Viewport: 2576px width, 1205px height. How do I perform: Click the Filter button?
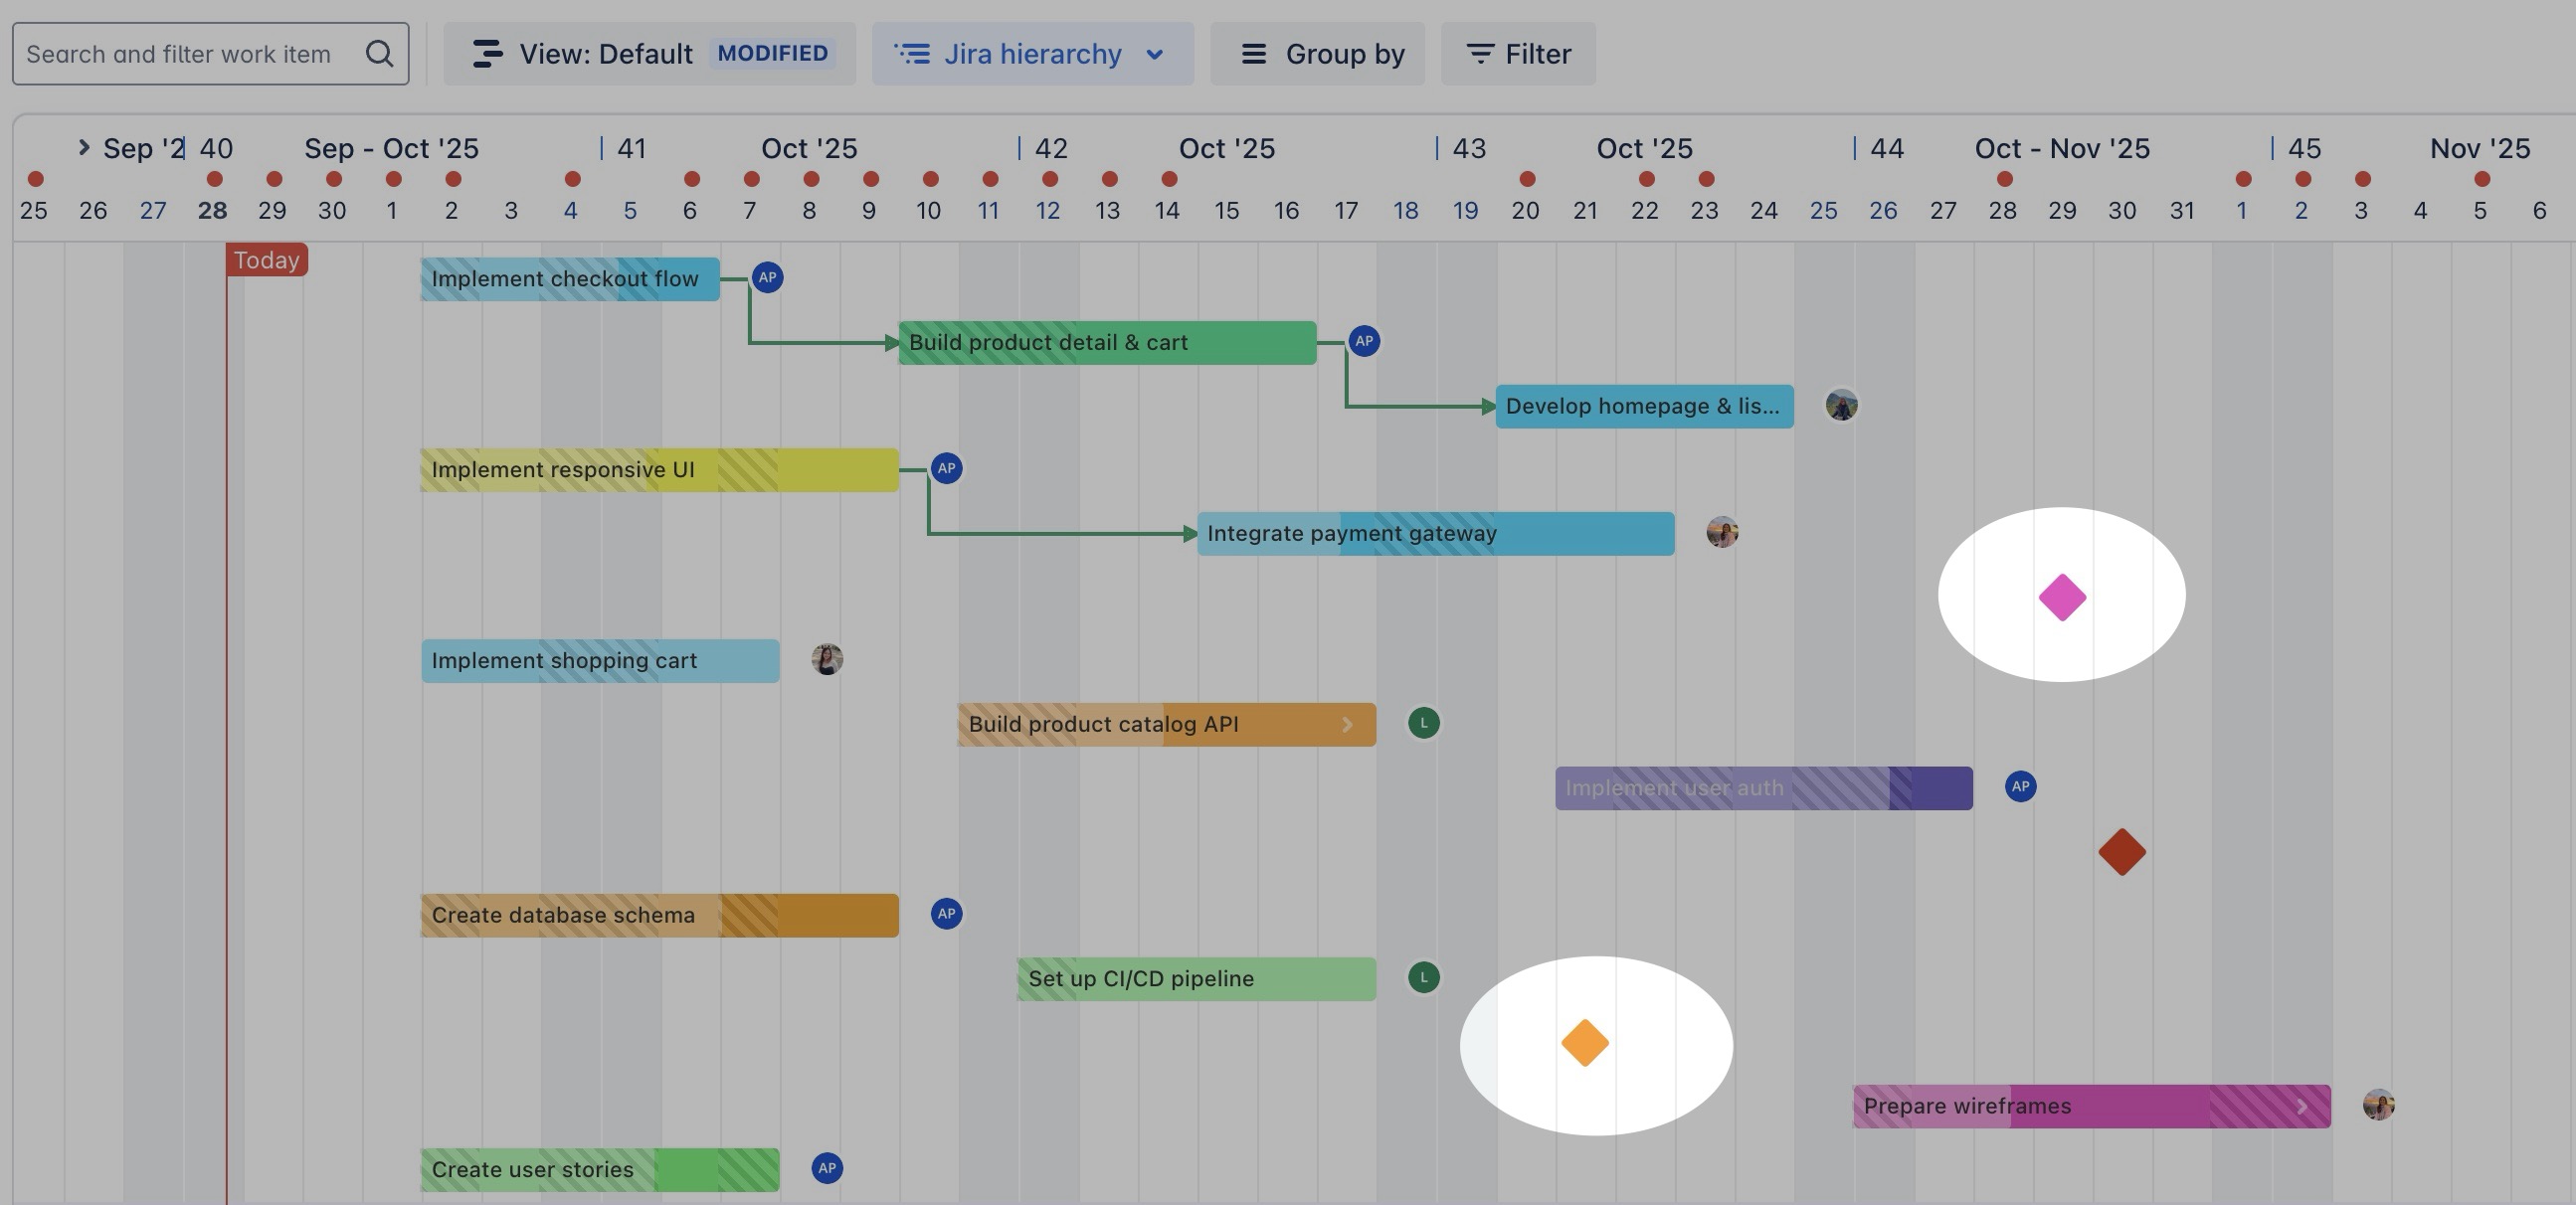click(1518, 54)
